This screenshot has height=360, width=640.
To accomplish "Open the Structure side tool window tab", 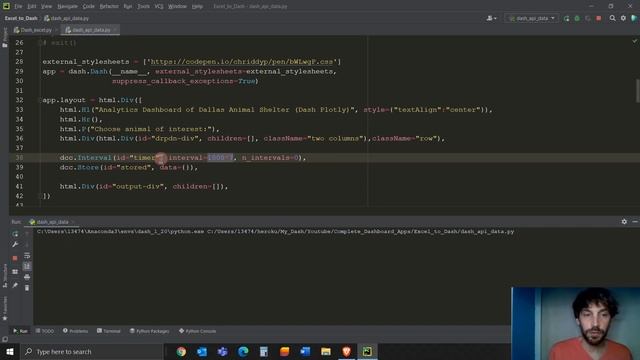I will point(4,276).
